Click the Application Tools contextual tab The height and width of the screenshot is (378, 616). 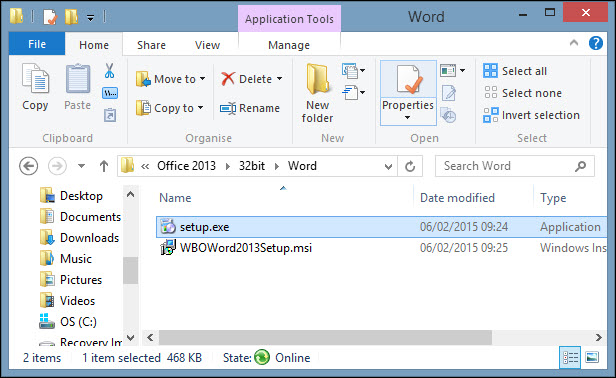(289, 19)
